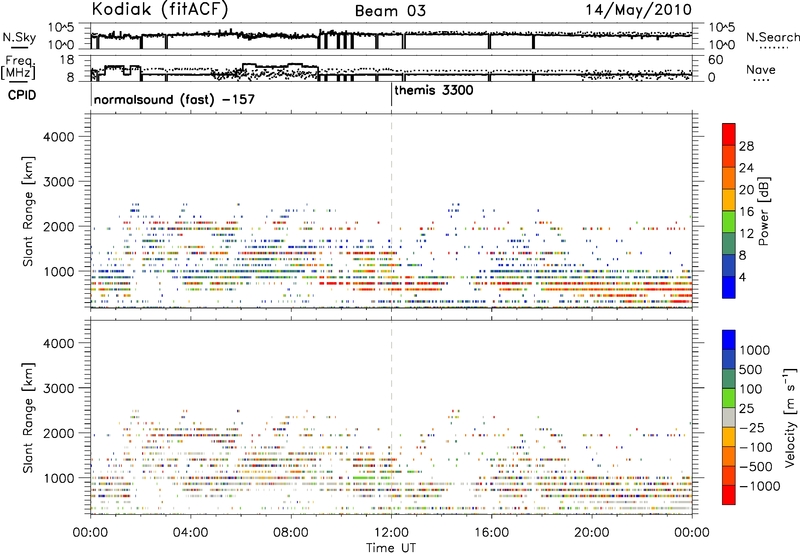800x554 pixels.
Task: Click '1000' on velocity panel range axis
Action: pos(59,478)
